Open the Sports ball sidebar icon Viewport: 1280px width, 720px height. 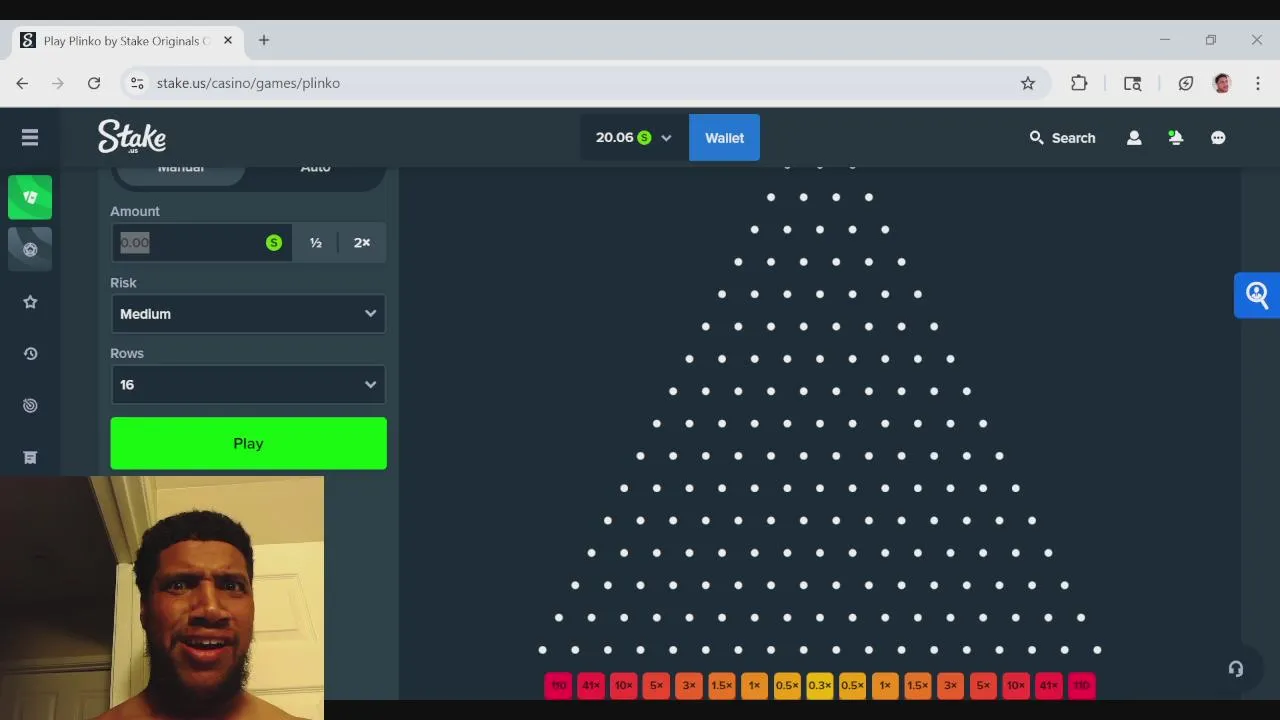(30, 249)
